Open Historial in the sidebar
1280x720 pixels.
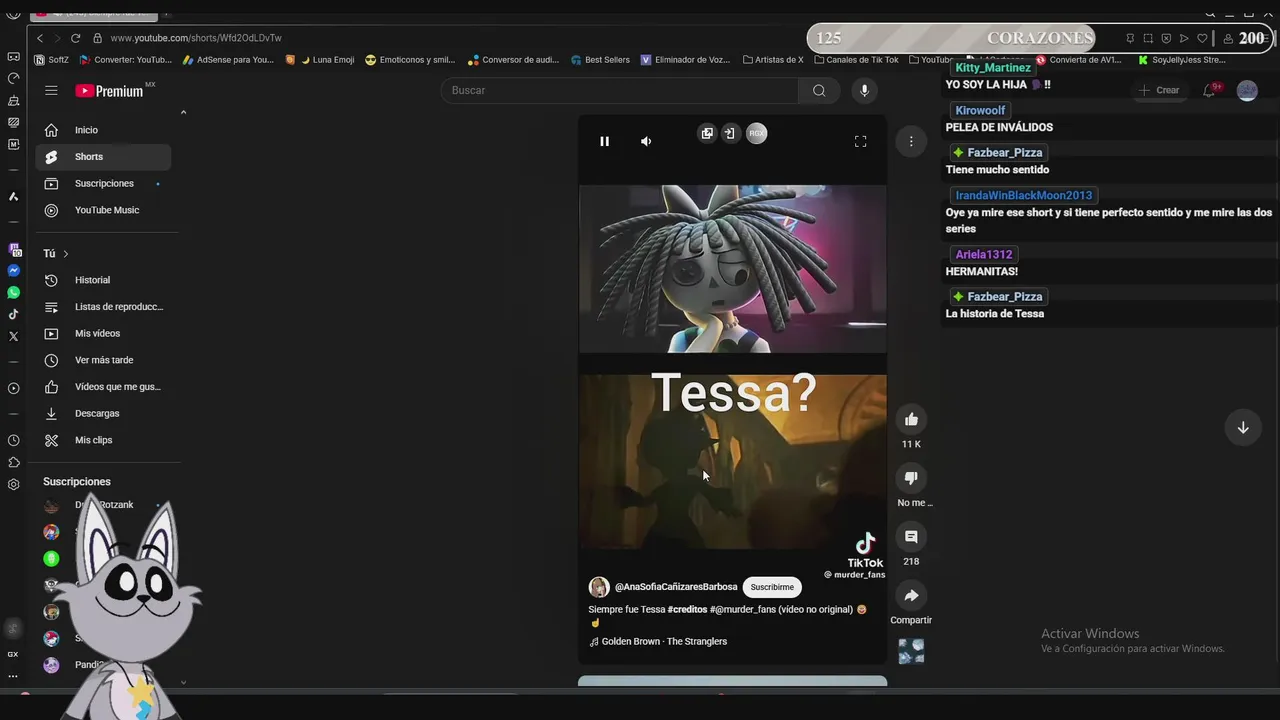pos(103,280)
